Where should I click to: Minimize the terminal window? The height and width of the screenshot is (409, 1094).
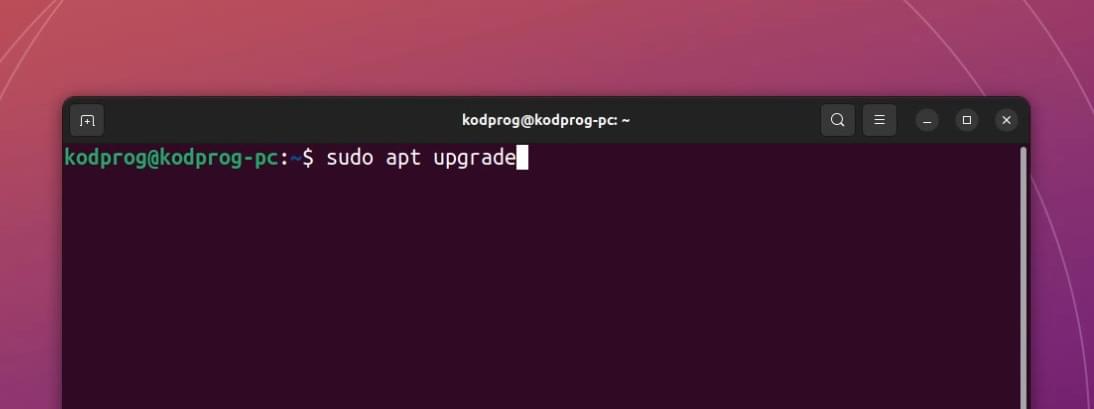click(927, 120)
